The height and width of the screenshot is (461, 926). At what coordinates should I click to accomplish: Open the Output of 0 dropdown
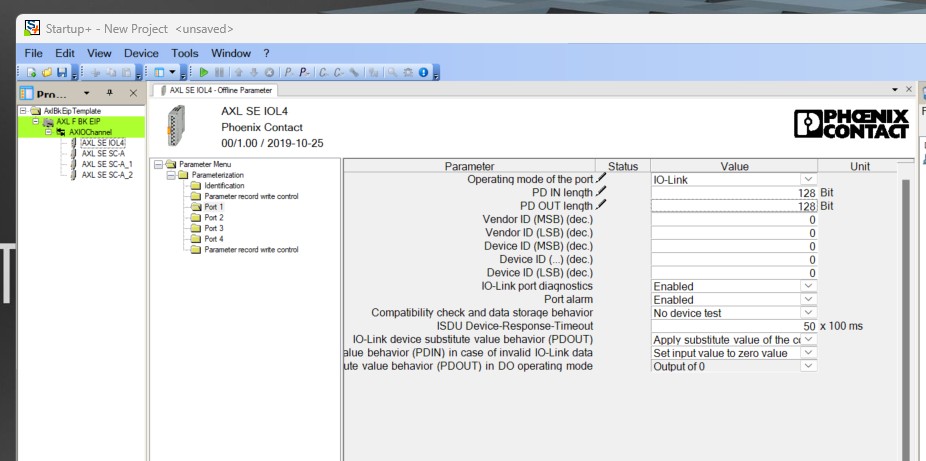pos(808,366)
